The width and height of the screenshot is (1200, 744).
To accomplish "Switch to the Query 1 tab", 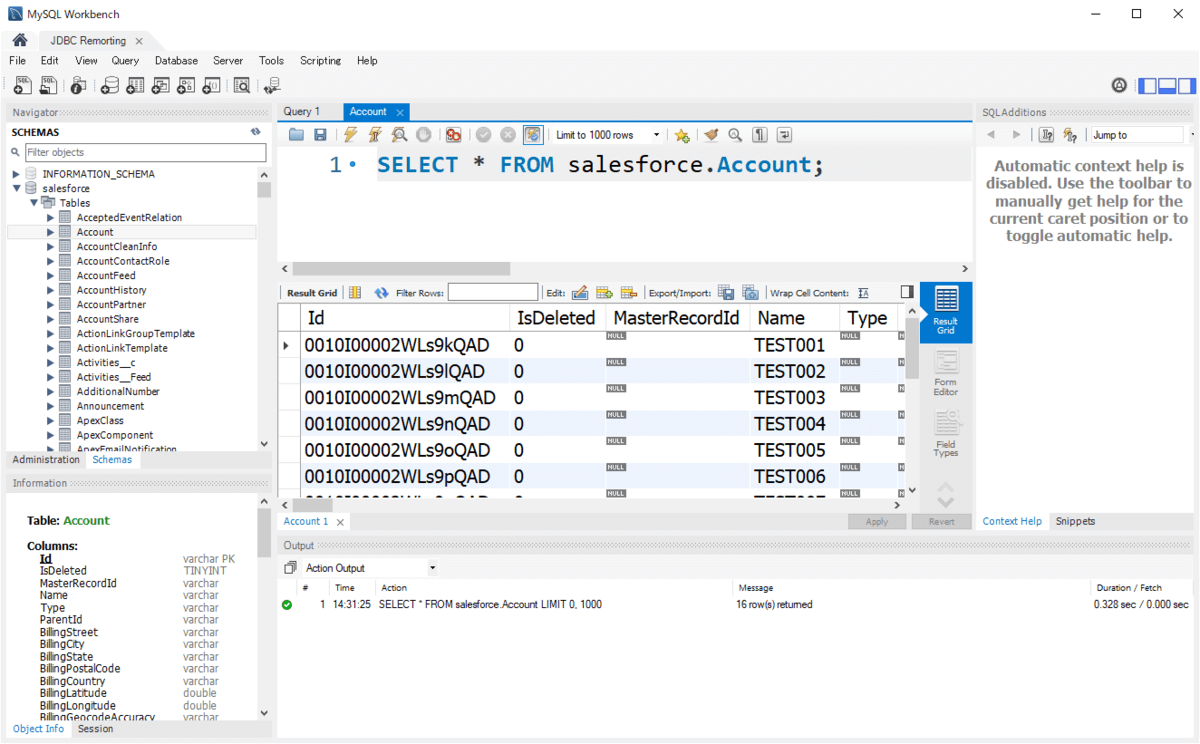I will pyautogui.click(x=302, y=112).
